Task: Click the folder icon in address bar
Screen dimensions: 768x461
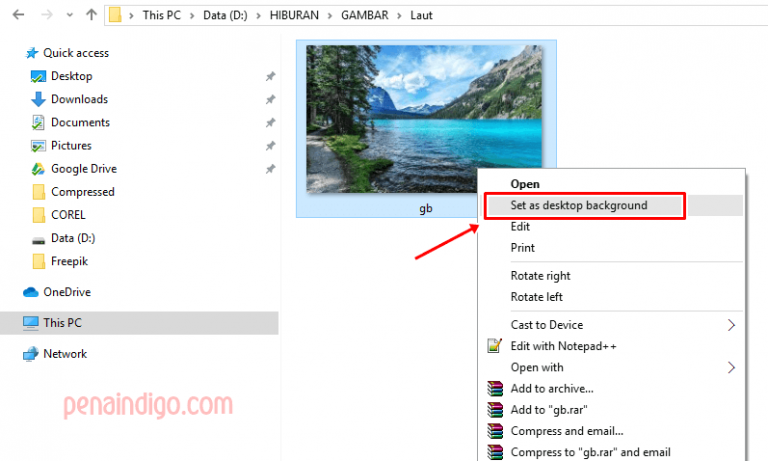Action: (x=115, y=15)
